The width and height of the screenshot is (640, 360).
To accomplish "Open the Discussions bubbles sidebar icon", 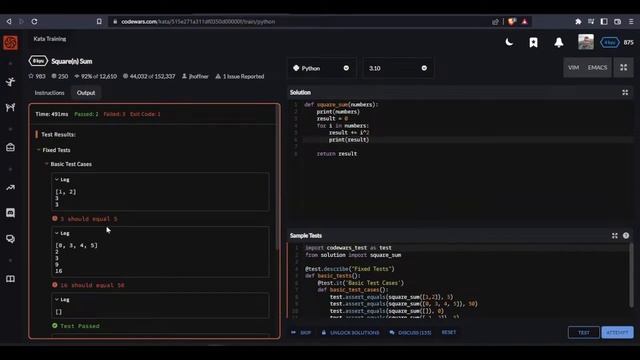I will pos(10,239).
